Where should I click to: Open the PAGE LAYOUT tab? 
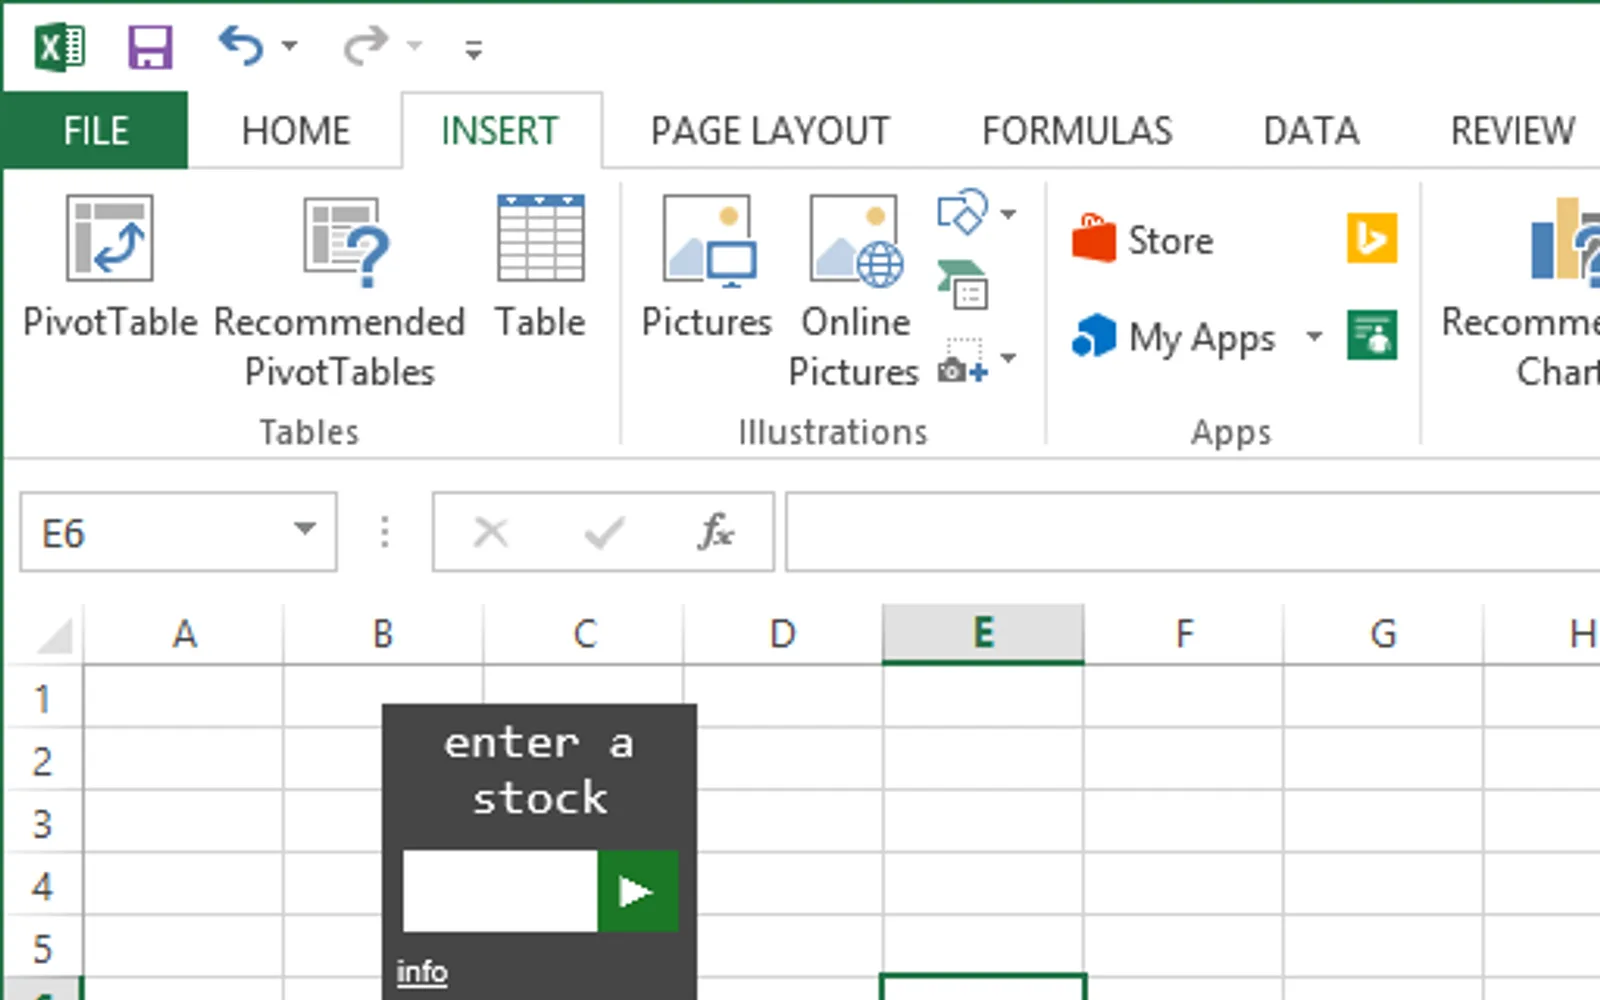tap(770, 130)
